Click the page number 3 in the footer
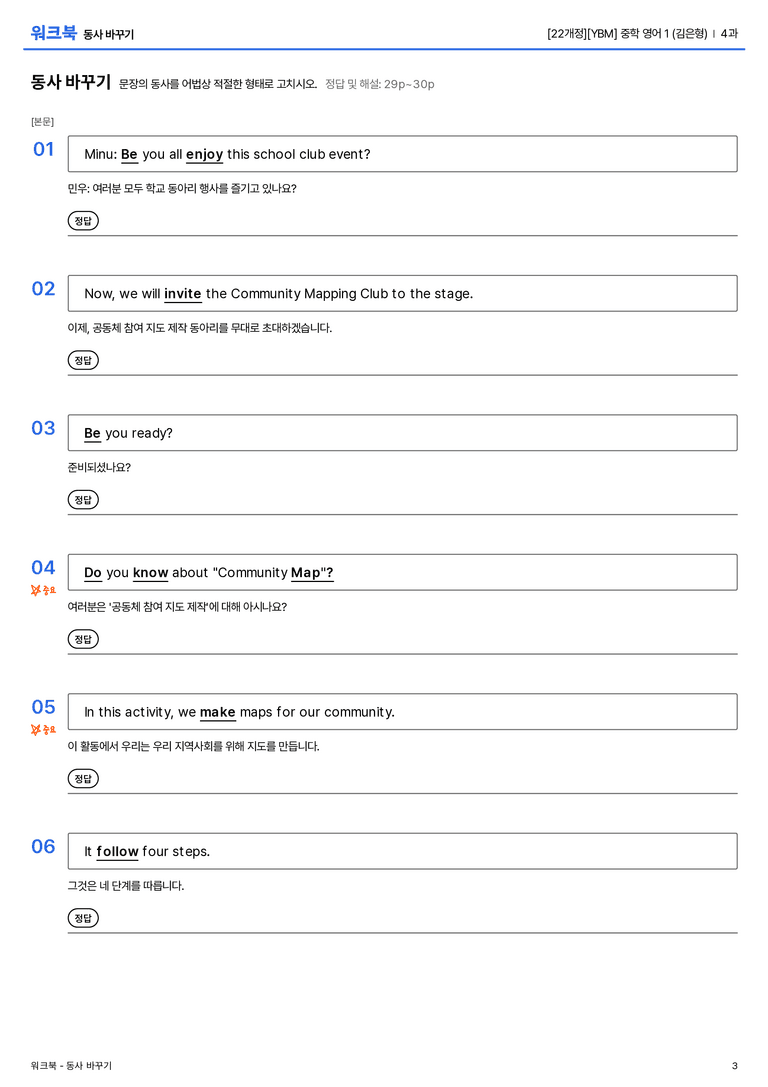Screen dimensions: 768x1087 735,1066
